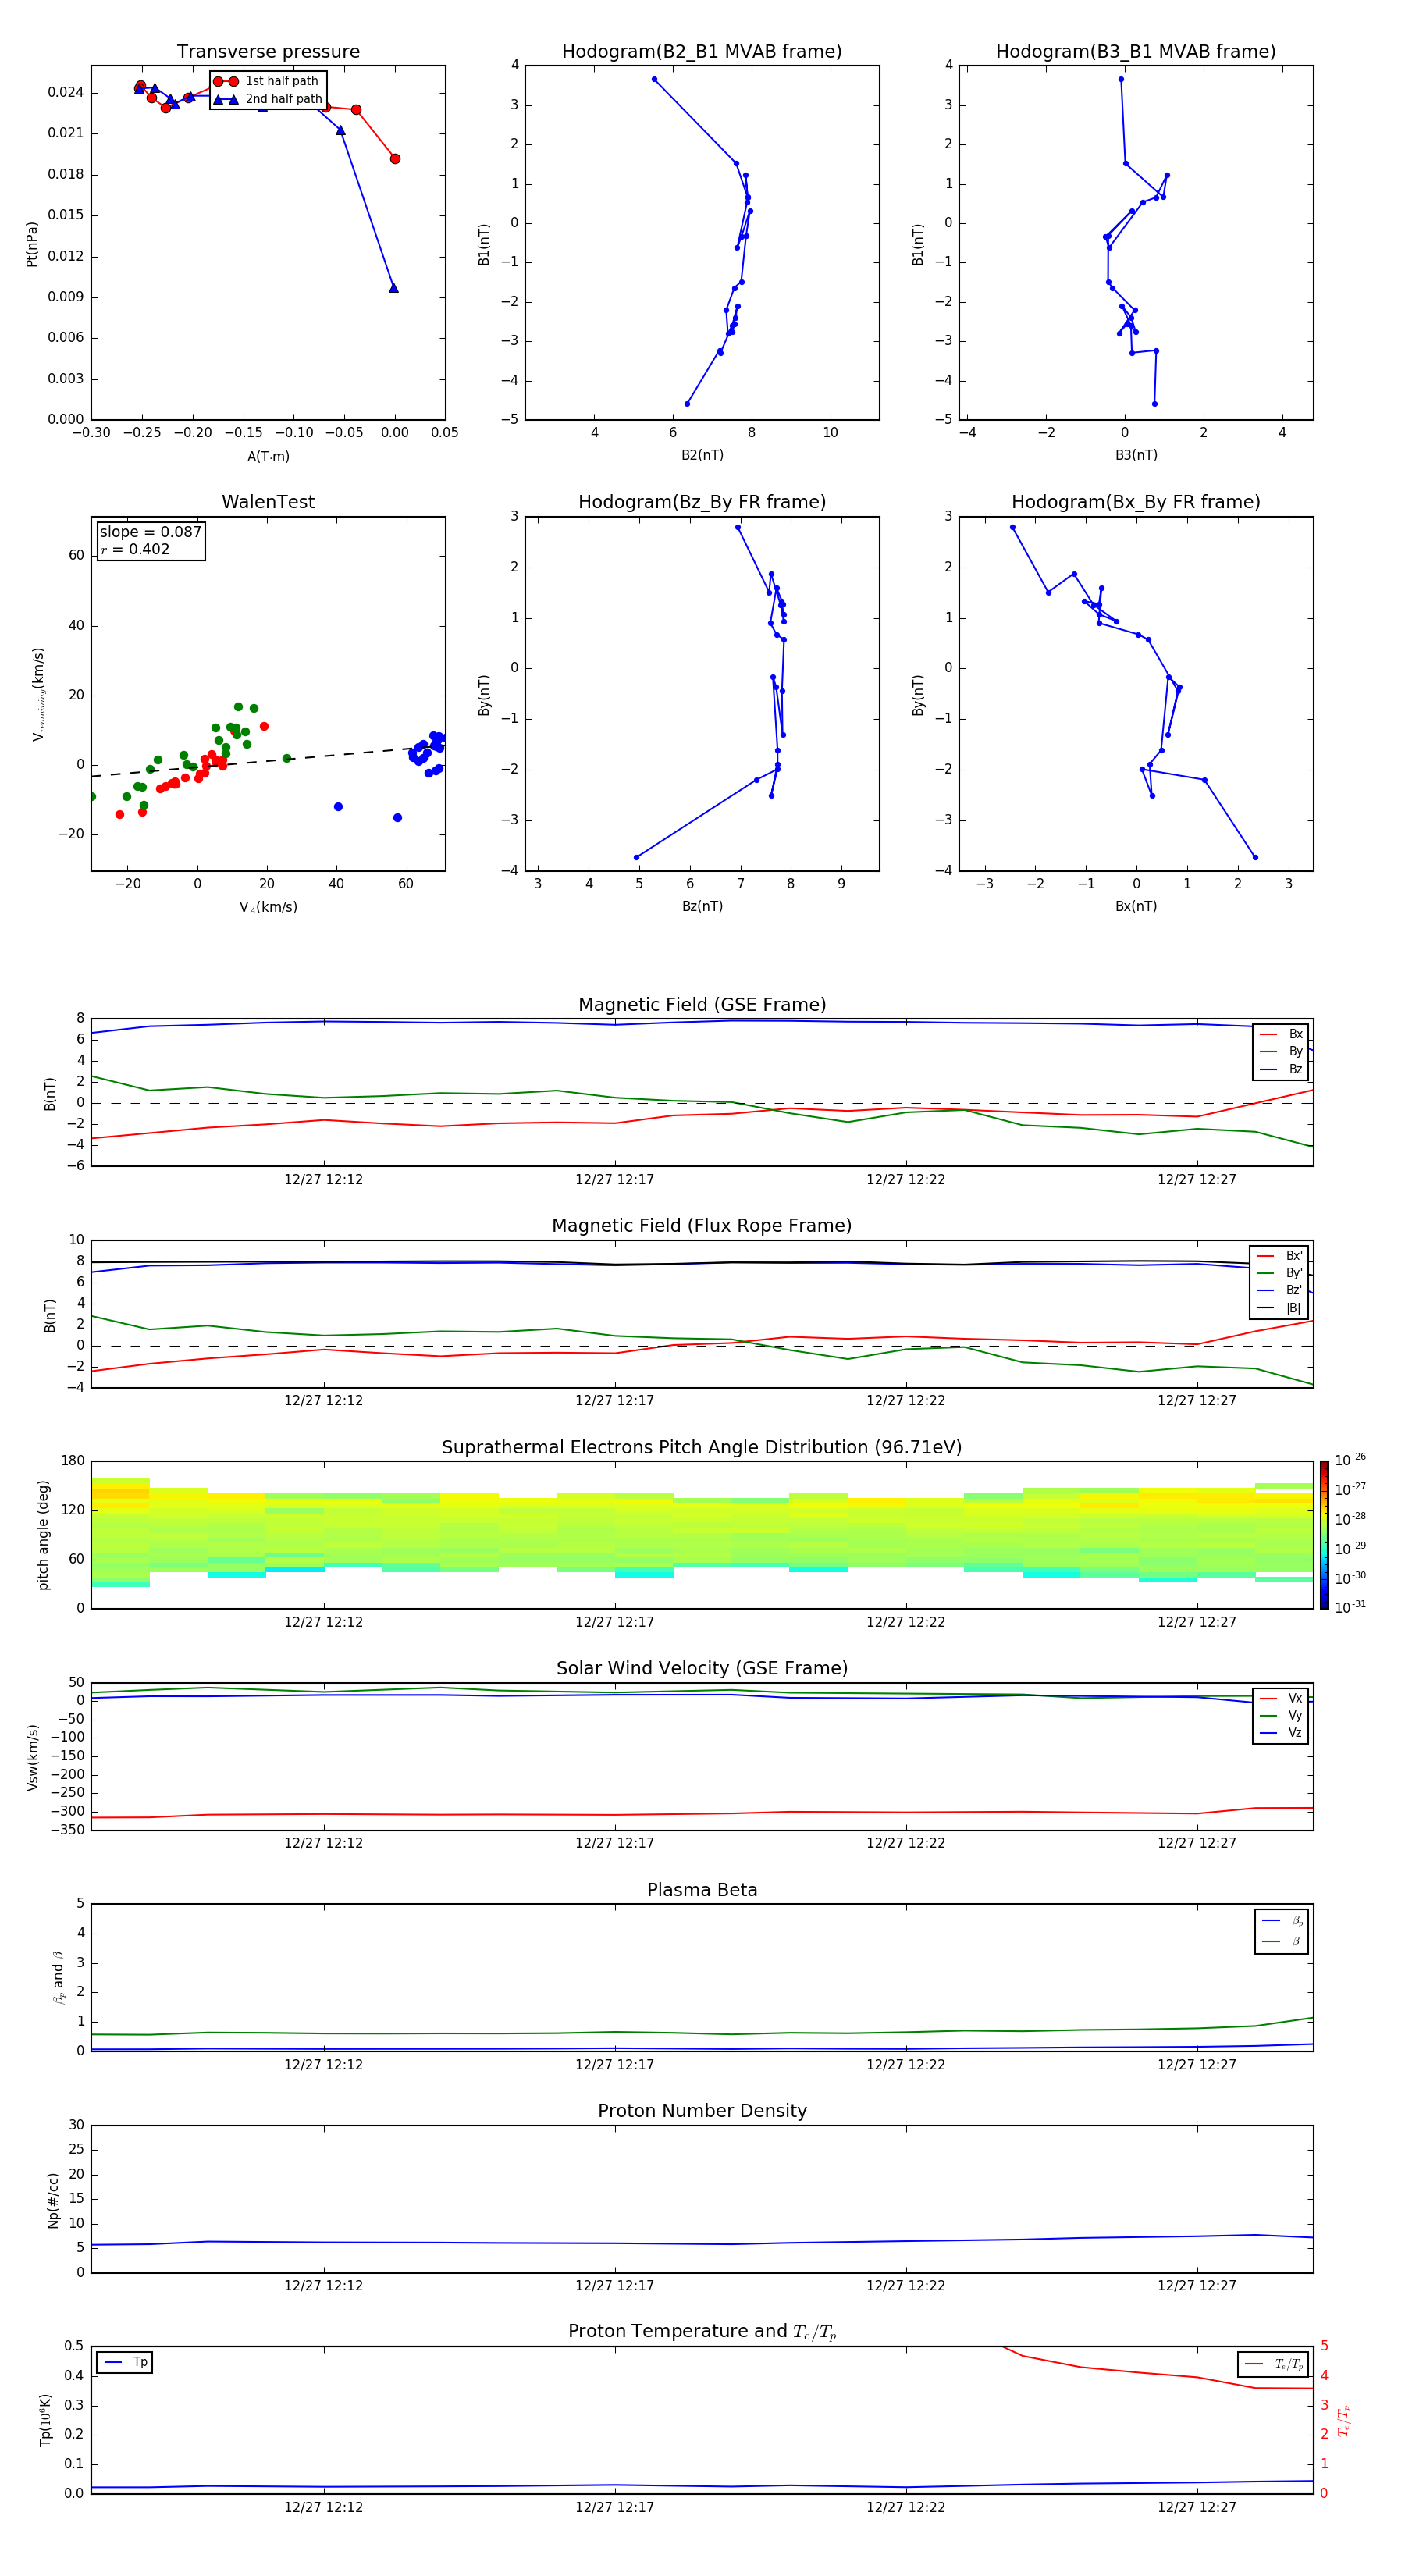
Task: Click the '|B|' legend entry in Flux Rope plot
Action: tap(1279, 1308)
